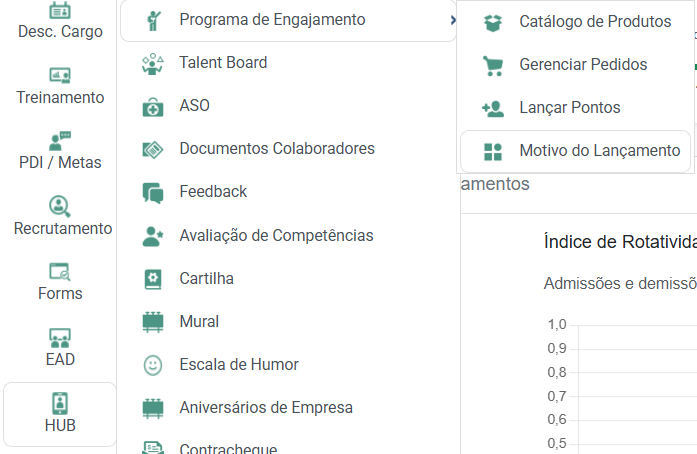Open the Treinamento sidebar module

coord(60,86)
